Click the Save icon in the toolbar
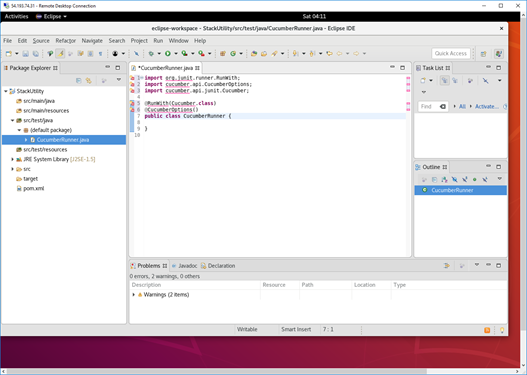Viewport: 527px width, 375px height. coord(26,53)
